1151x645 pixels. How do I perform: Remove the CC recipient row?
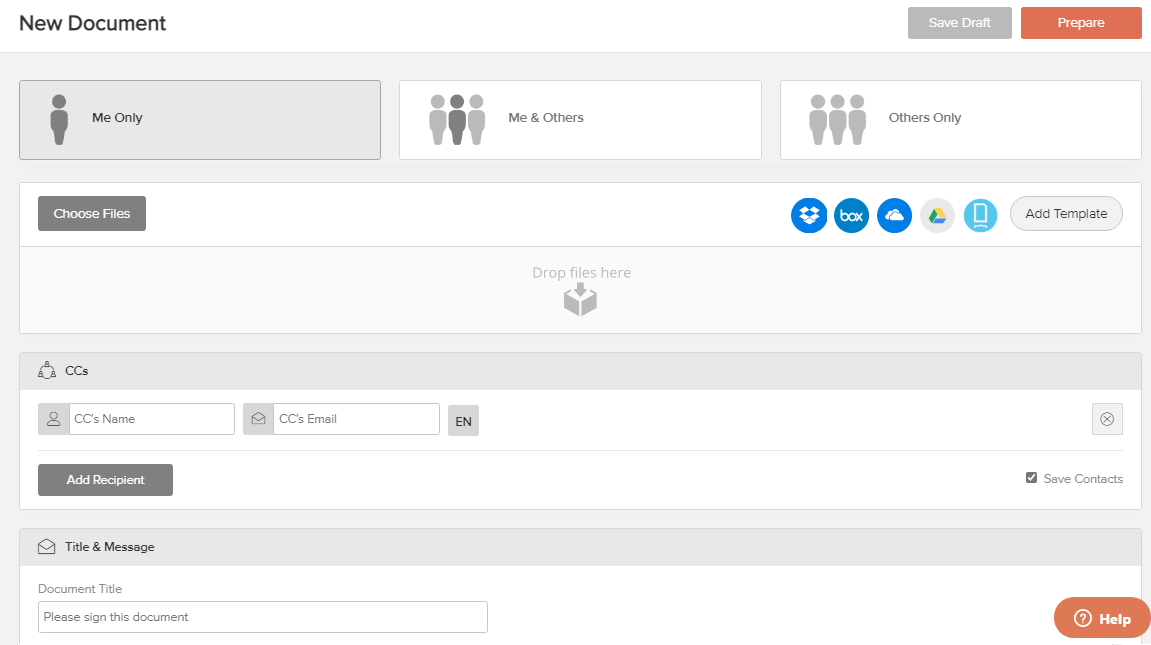1107,418
